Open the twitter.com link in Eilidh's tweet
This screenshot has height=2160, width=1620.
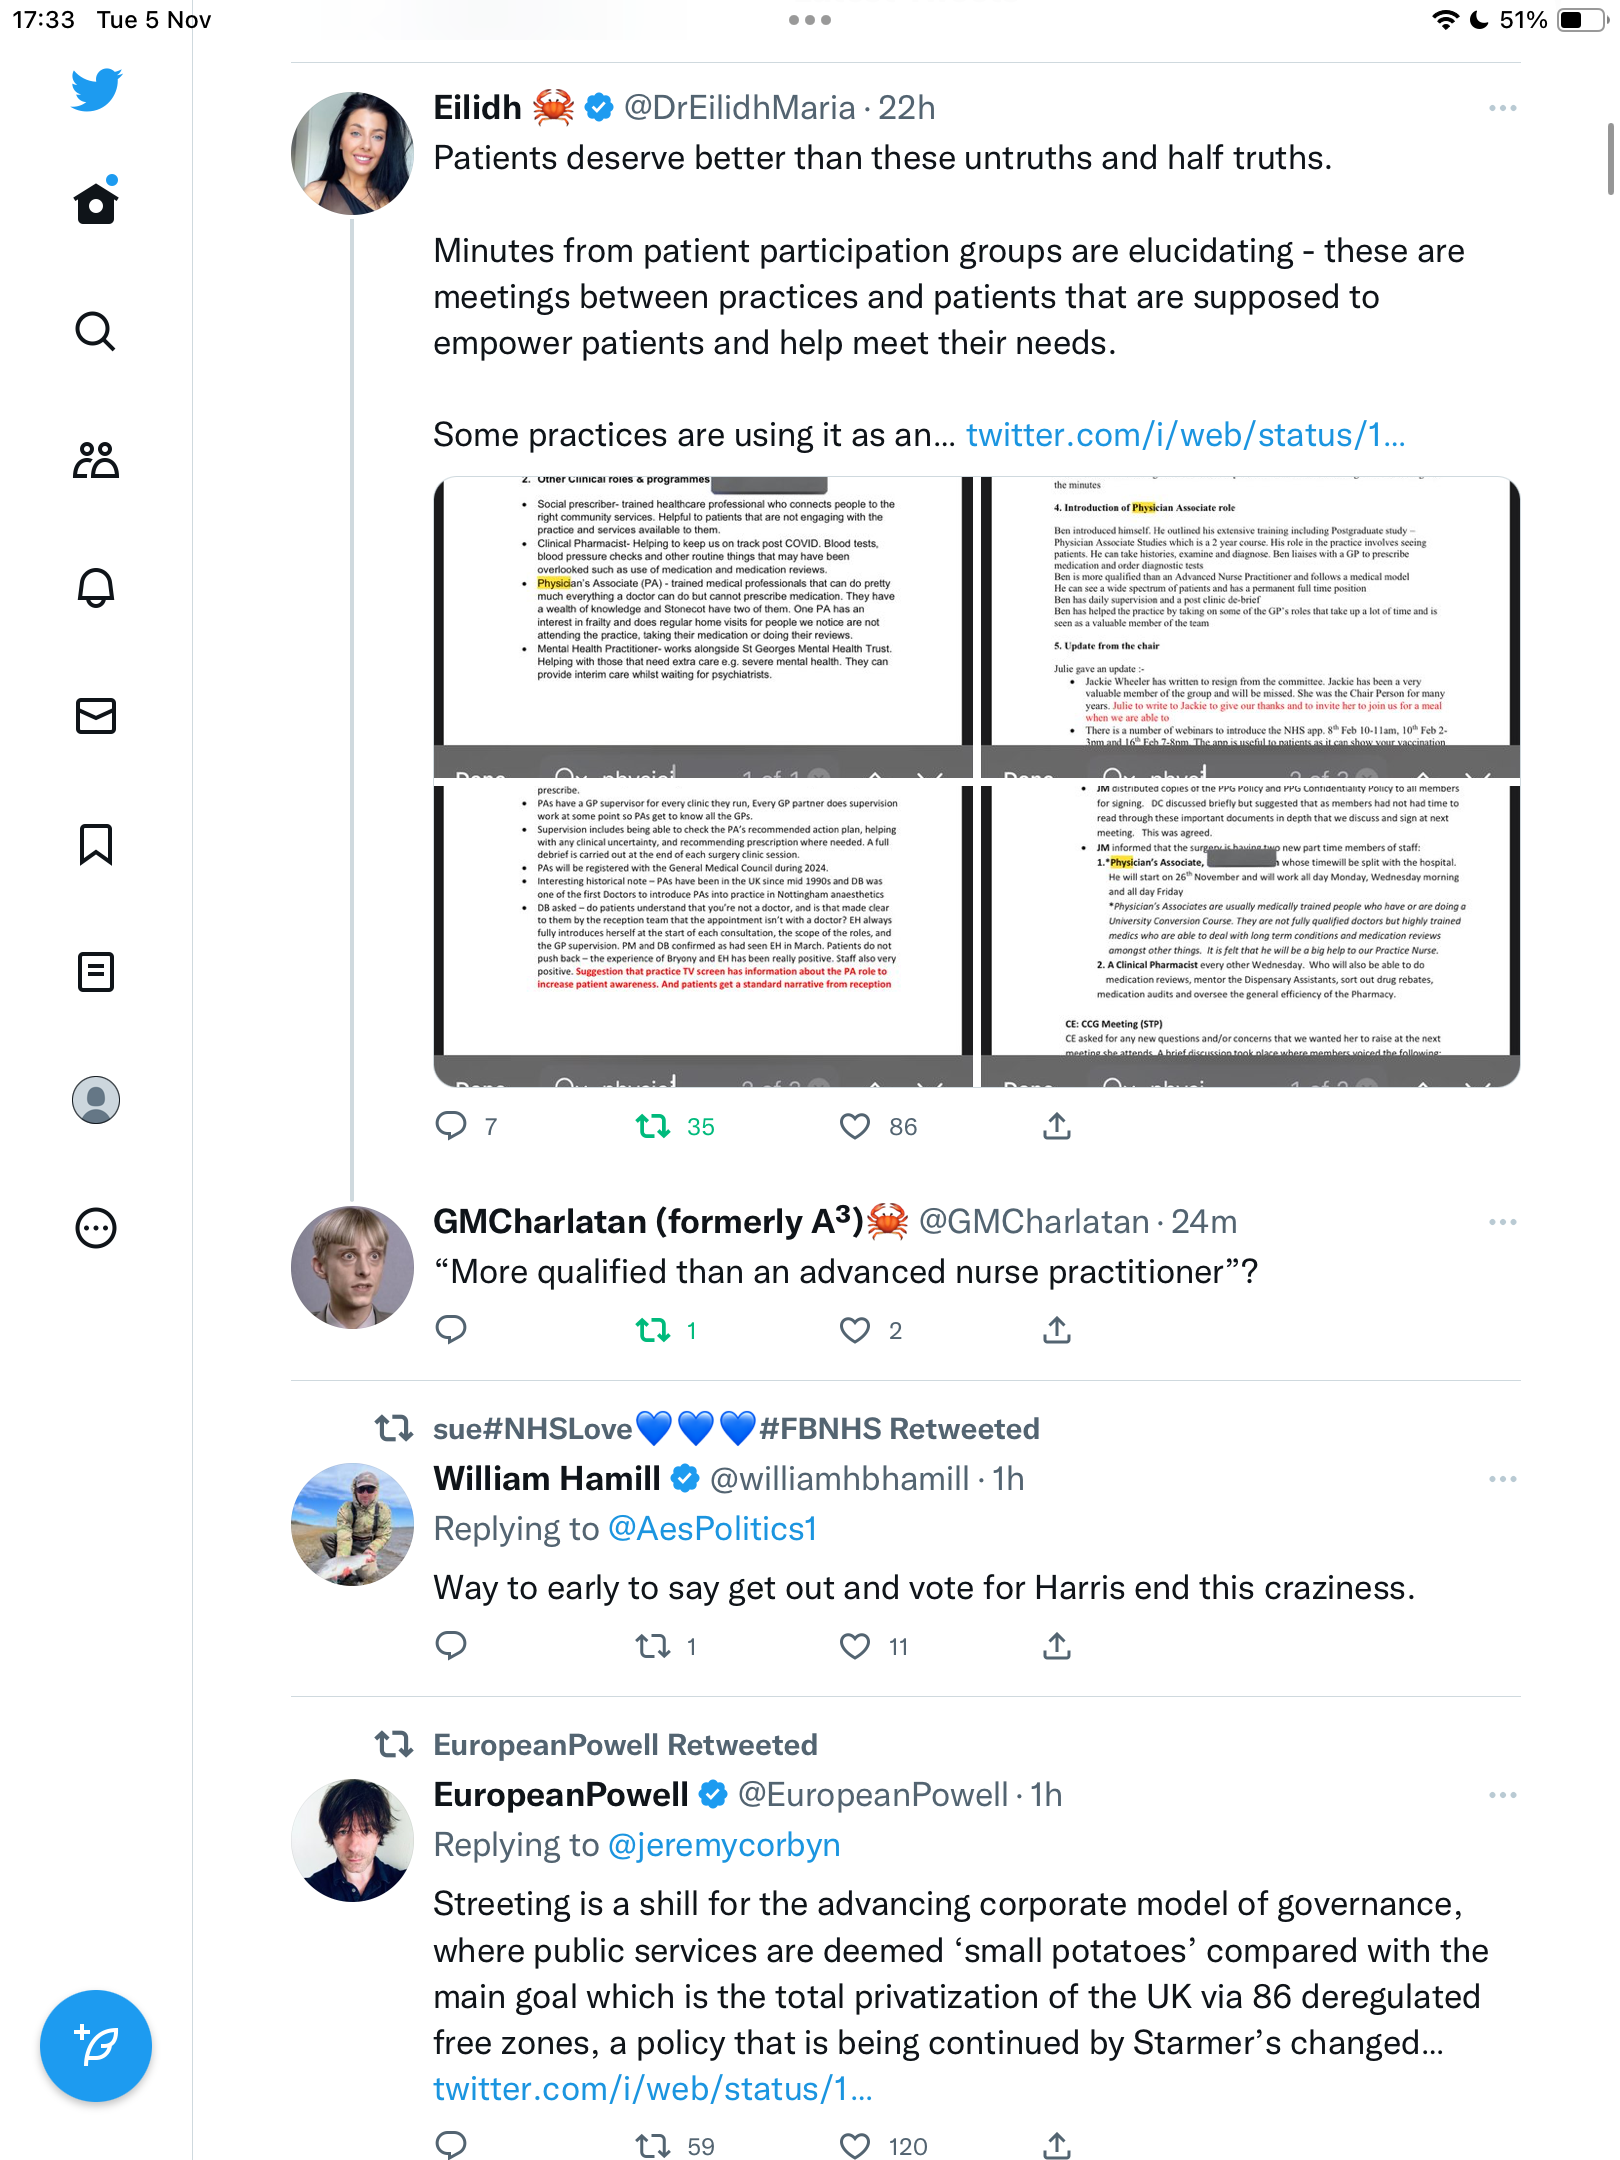(1185, 435)
